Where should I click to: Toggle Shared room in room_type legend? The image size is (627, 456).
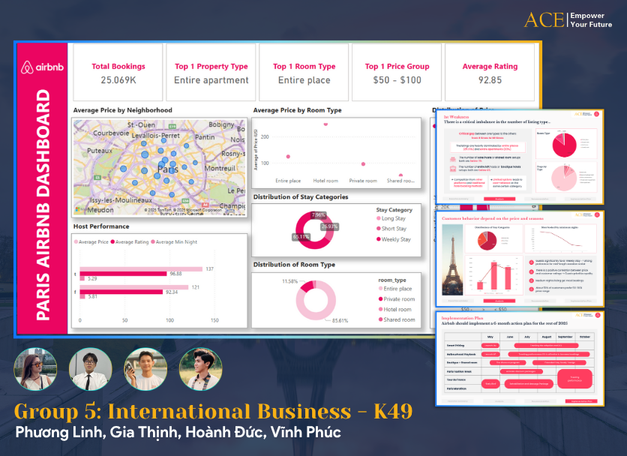[x=400, y=320]
